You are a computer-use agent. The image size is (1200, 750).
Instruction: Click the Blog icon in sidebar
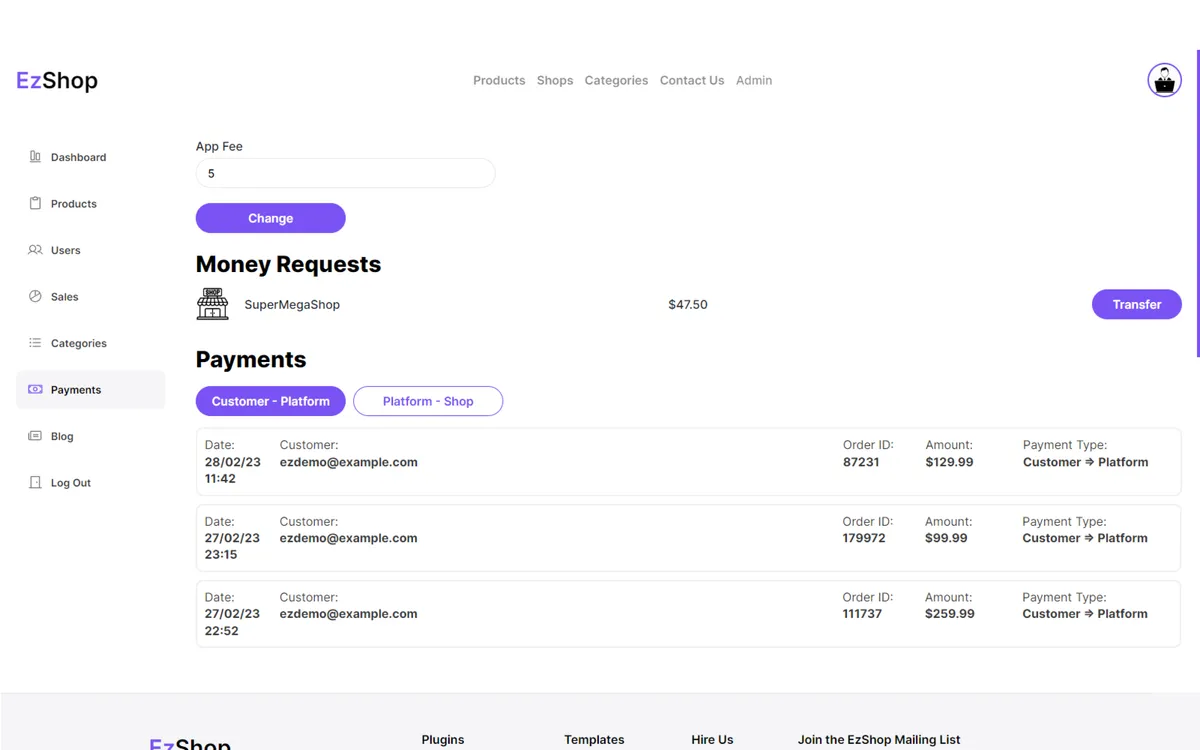[35, 436]
